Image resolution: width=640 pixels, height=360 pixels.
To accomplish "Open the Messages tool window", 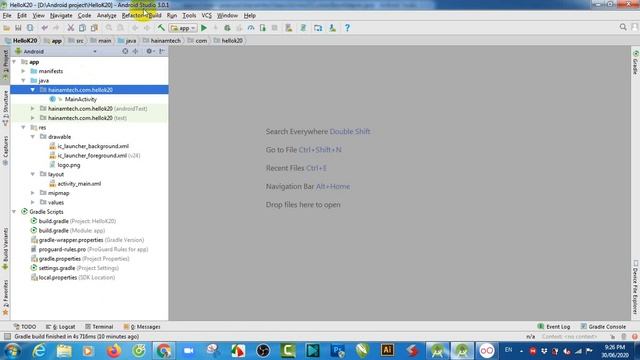I will 142,327.
